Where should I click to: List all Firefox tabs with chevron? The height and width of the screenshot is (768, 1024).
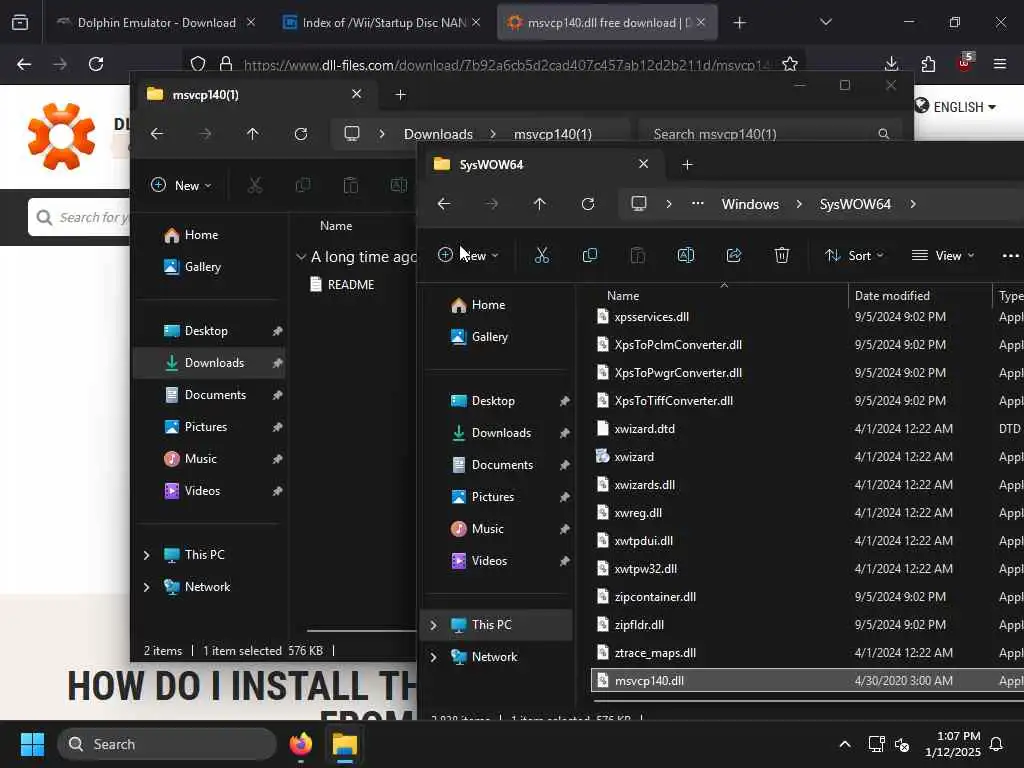click(x=826, y=22)
